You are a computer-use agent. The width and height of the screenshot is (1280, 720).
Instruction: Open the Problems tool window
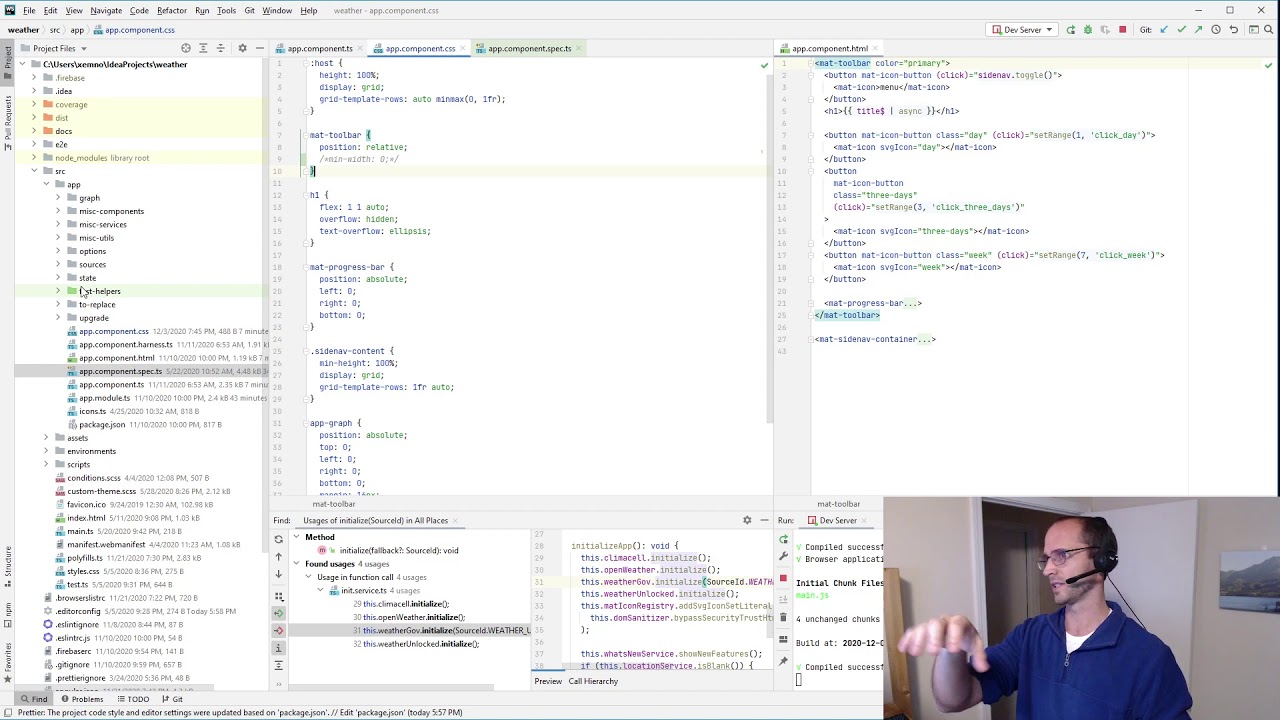(x=81, y=699)
